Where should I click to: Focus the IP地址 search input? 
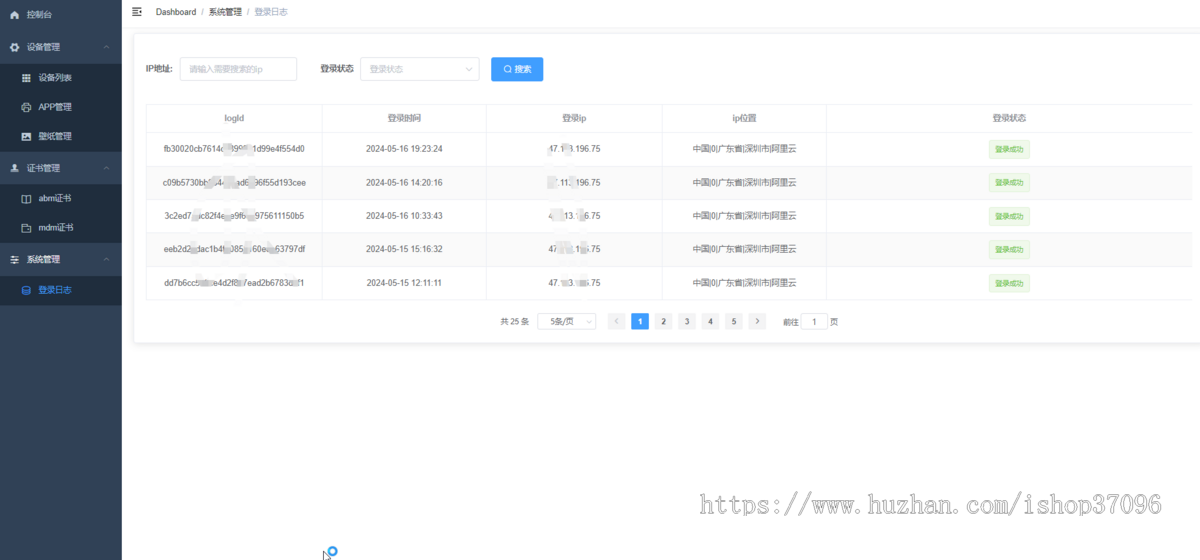coord(238,69)
